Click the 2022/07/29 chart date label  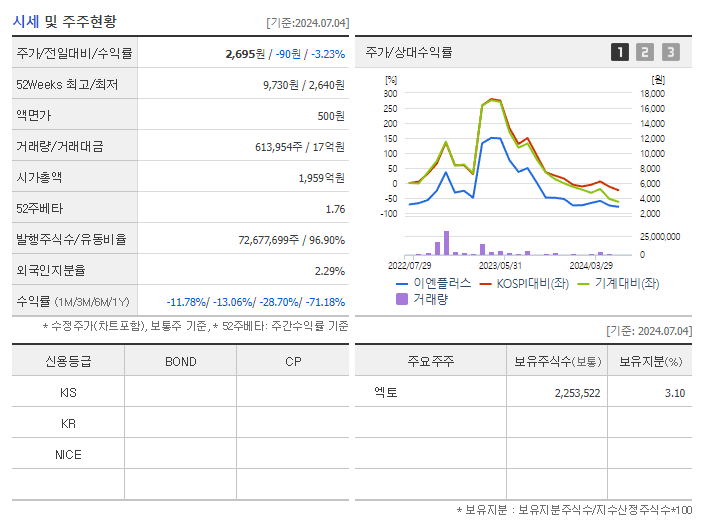pos(409,265)
